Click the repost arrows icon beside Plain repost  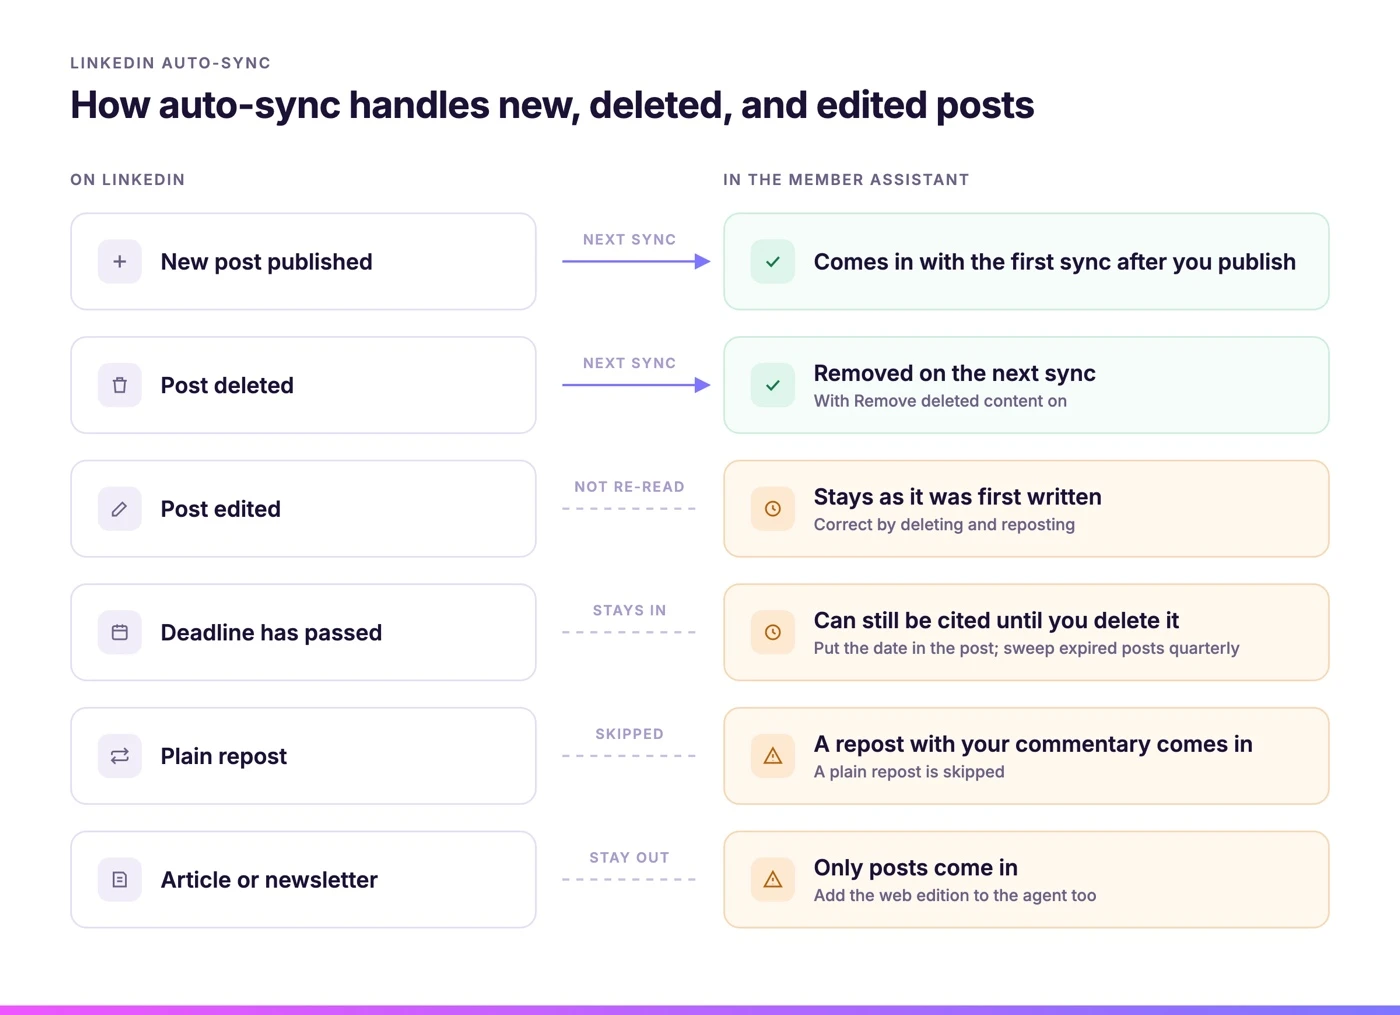(x=119, y=756)
